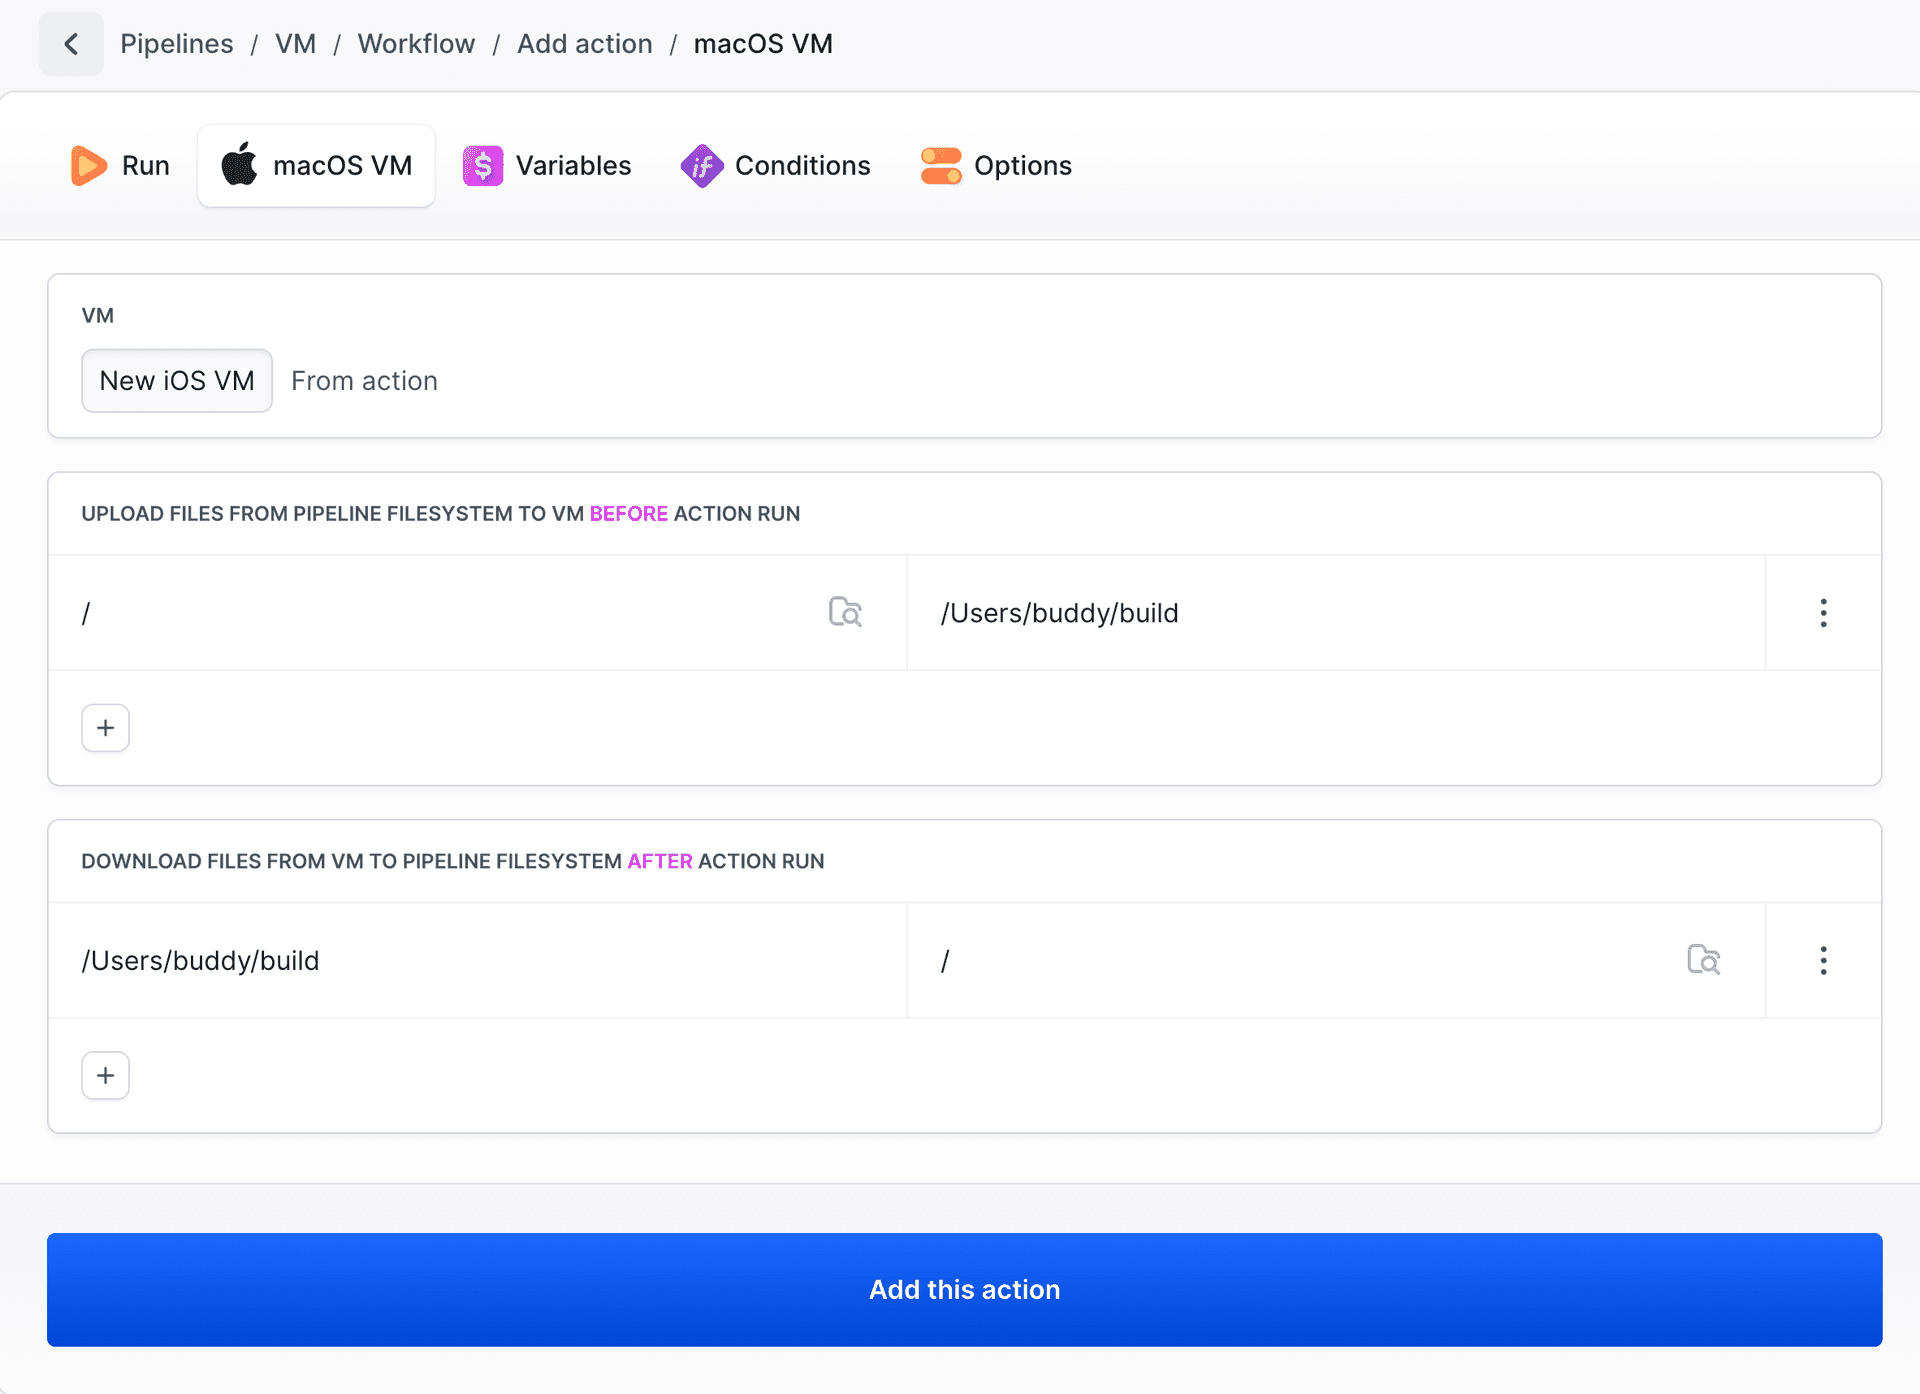Open folder browser beside download destination path
The width and height of the screenshot is (1920, 1394).
pyautogui.click(x=1705, y=960)
